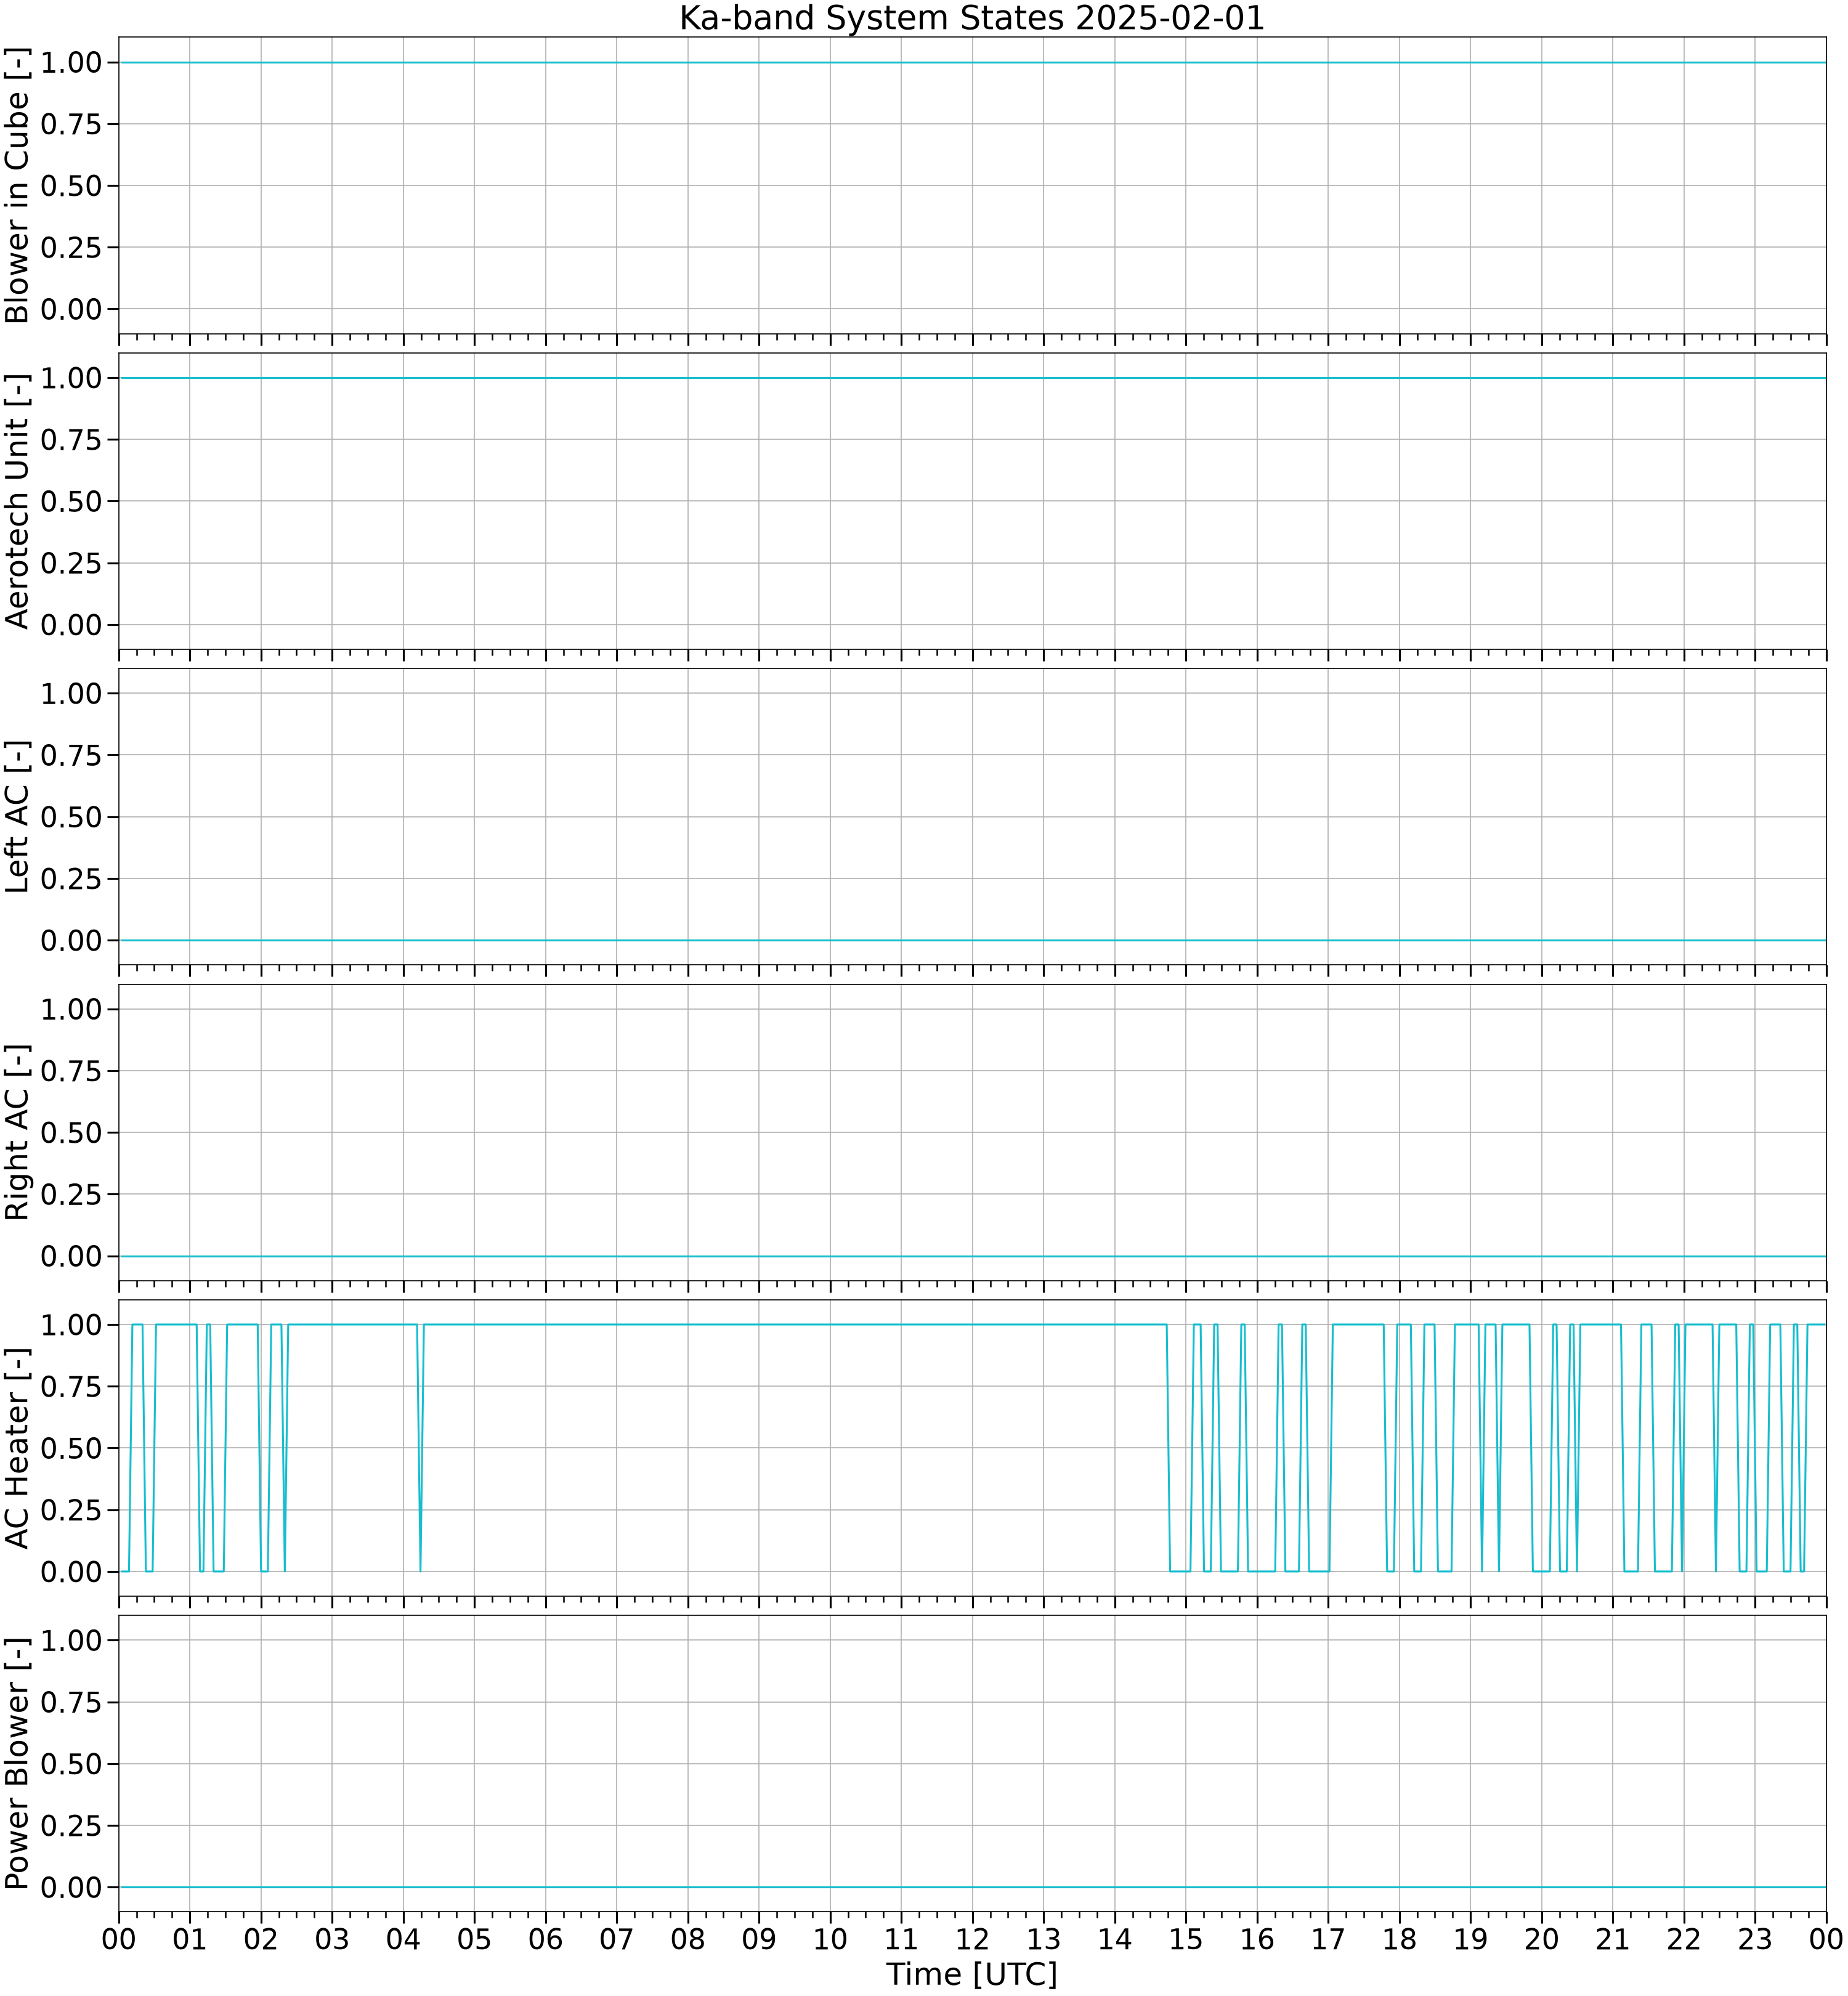This screenshot has width=1848, height=1996.
Task: Click the Aerotech Unit axis label
Action: (18, 501)
